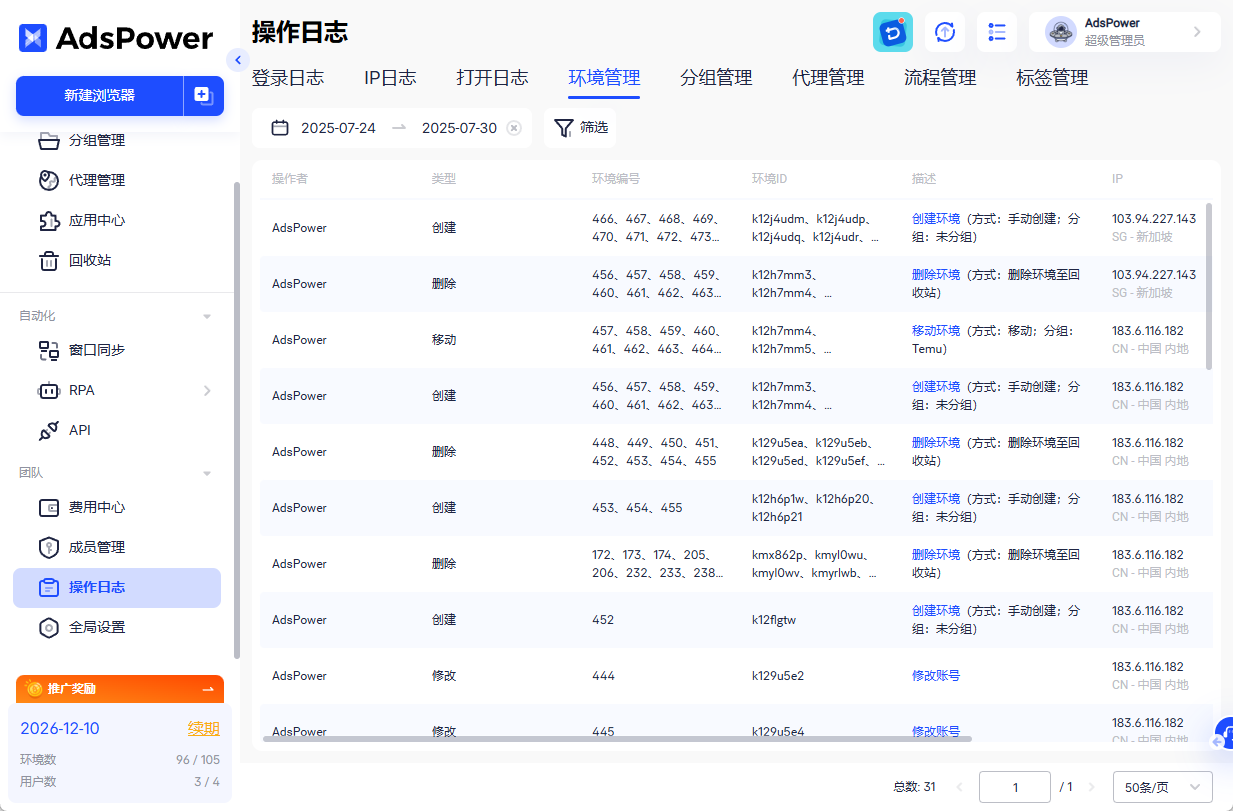Open 窗口同步 sidebar icon
Viewport: 1233px width, 811px height.
coord(49,350)
